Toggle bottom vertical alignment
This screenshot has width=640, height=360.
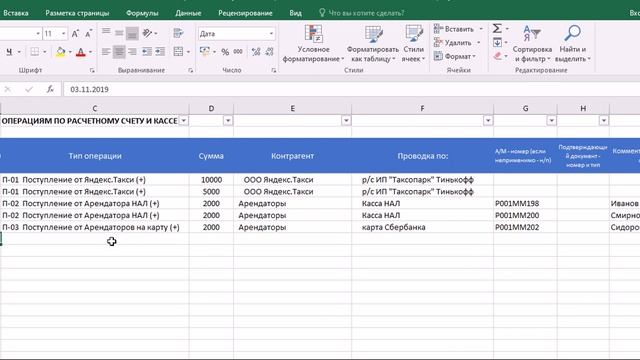pos(132,33)
